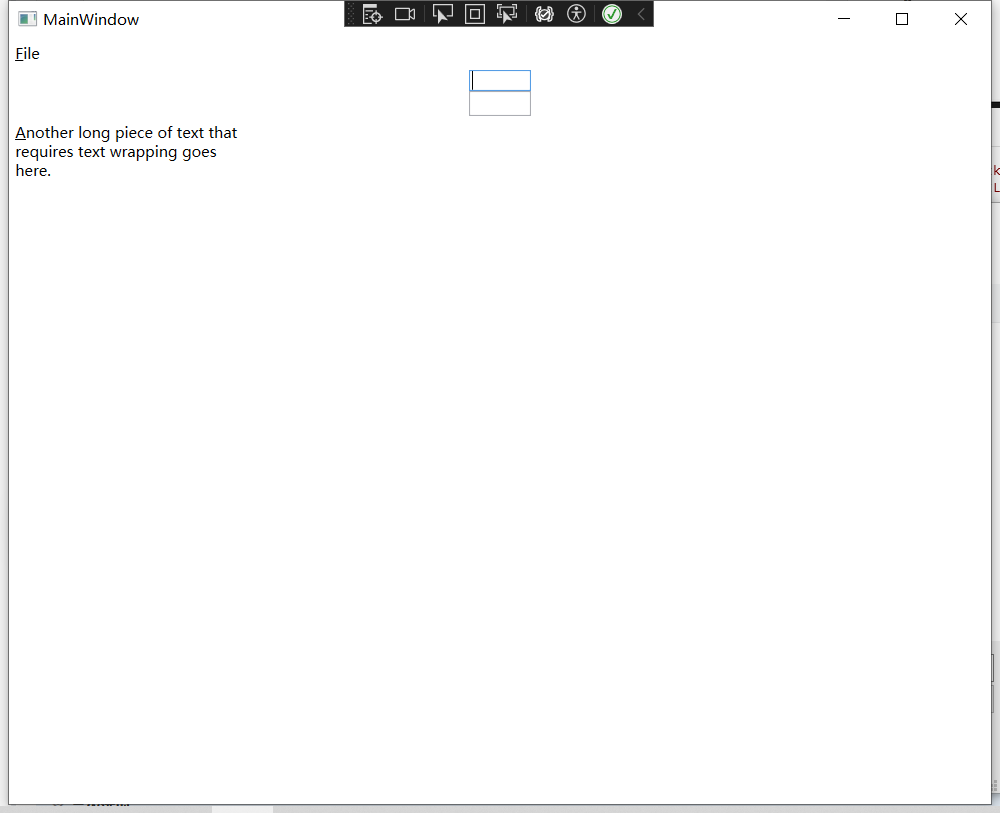Toggle Display Layout Adorners icon

(x=474, y=14)
